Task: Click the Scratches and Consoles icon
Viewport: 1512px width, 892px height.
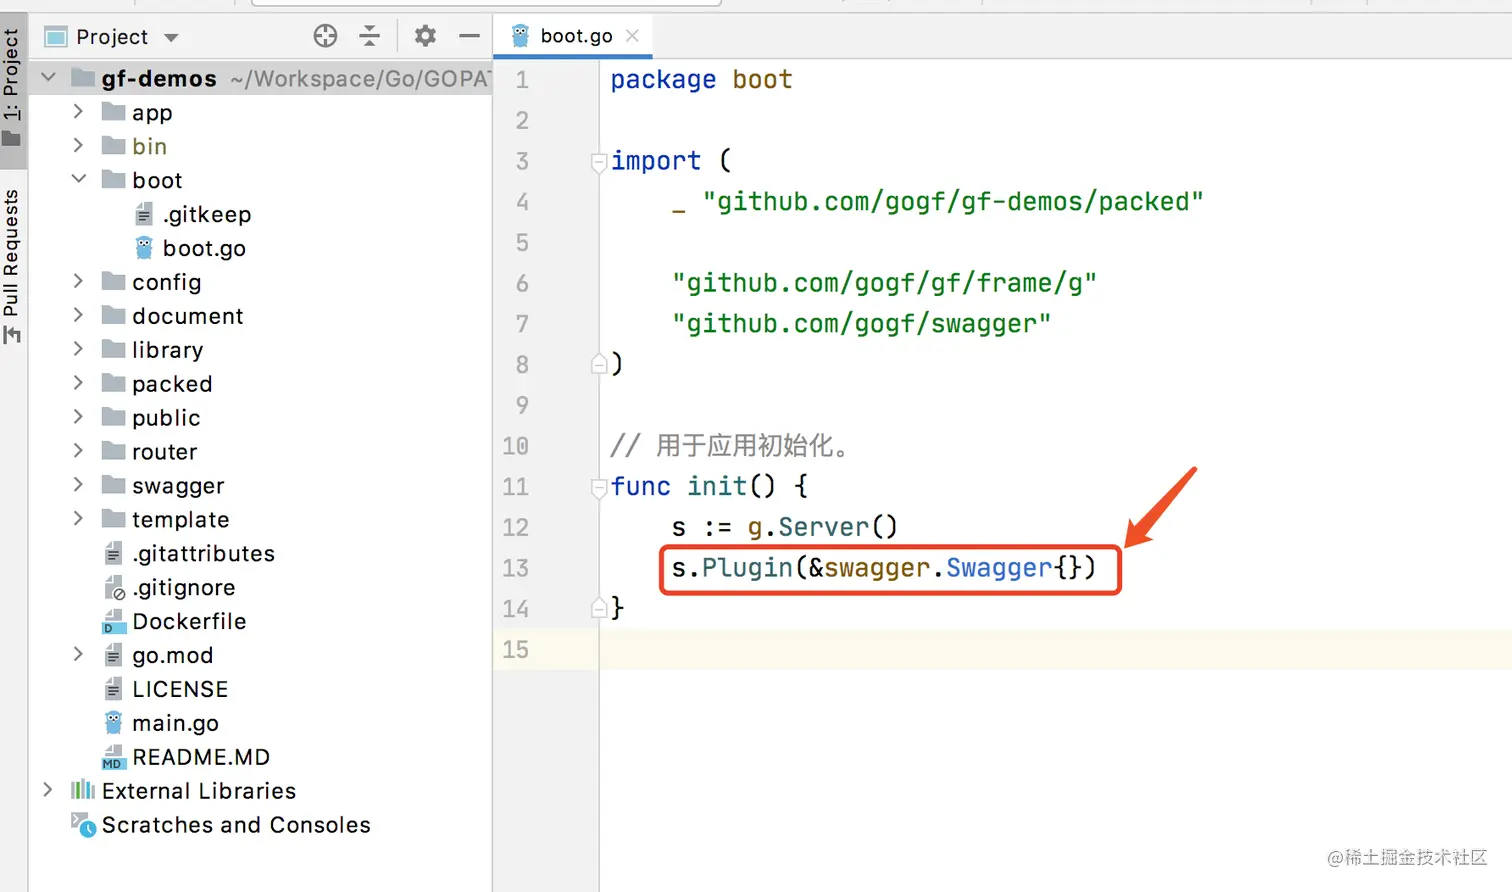Action: [x=83, y=825]
